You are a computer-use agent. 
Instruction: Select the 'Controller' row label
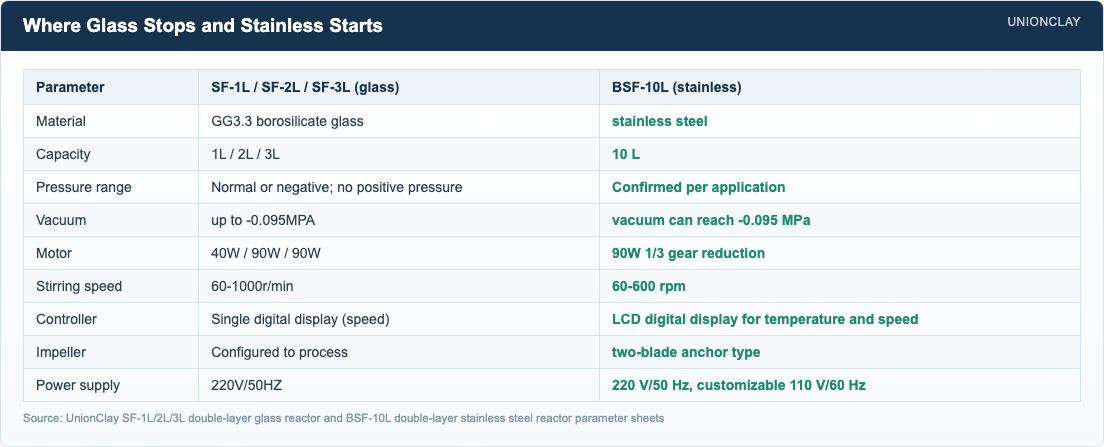[66, 320]
